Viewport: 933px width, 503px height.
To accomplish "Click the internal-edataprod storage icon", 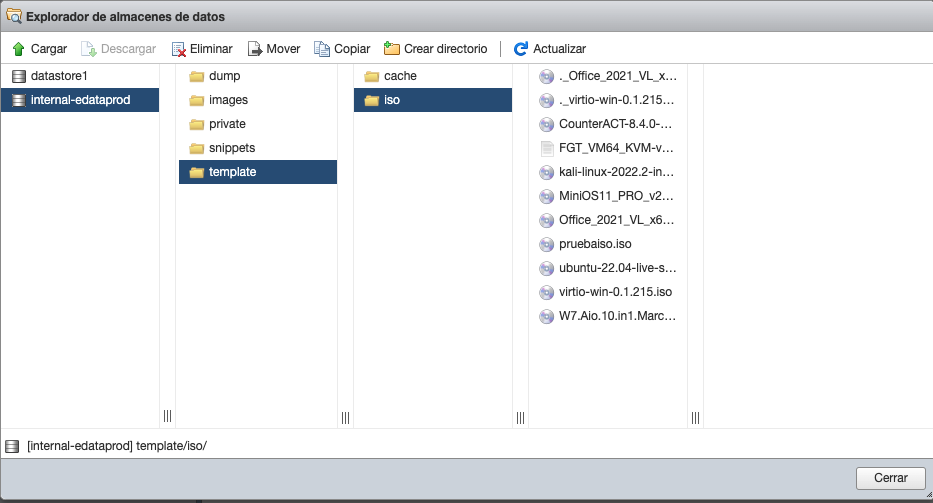I will point(19,100).
